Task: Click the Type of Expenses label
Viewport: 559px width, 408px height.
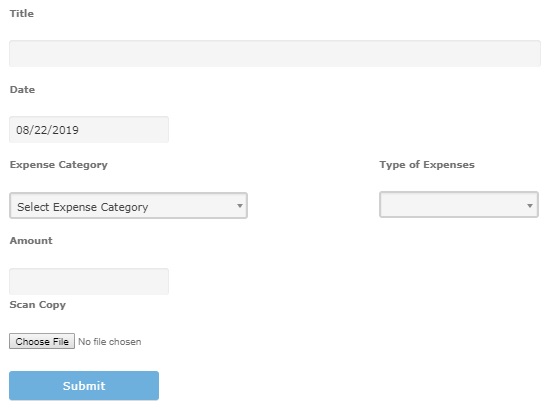Action: tap(427, 165)
